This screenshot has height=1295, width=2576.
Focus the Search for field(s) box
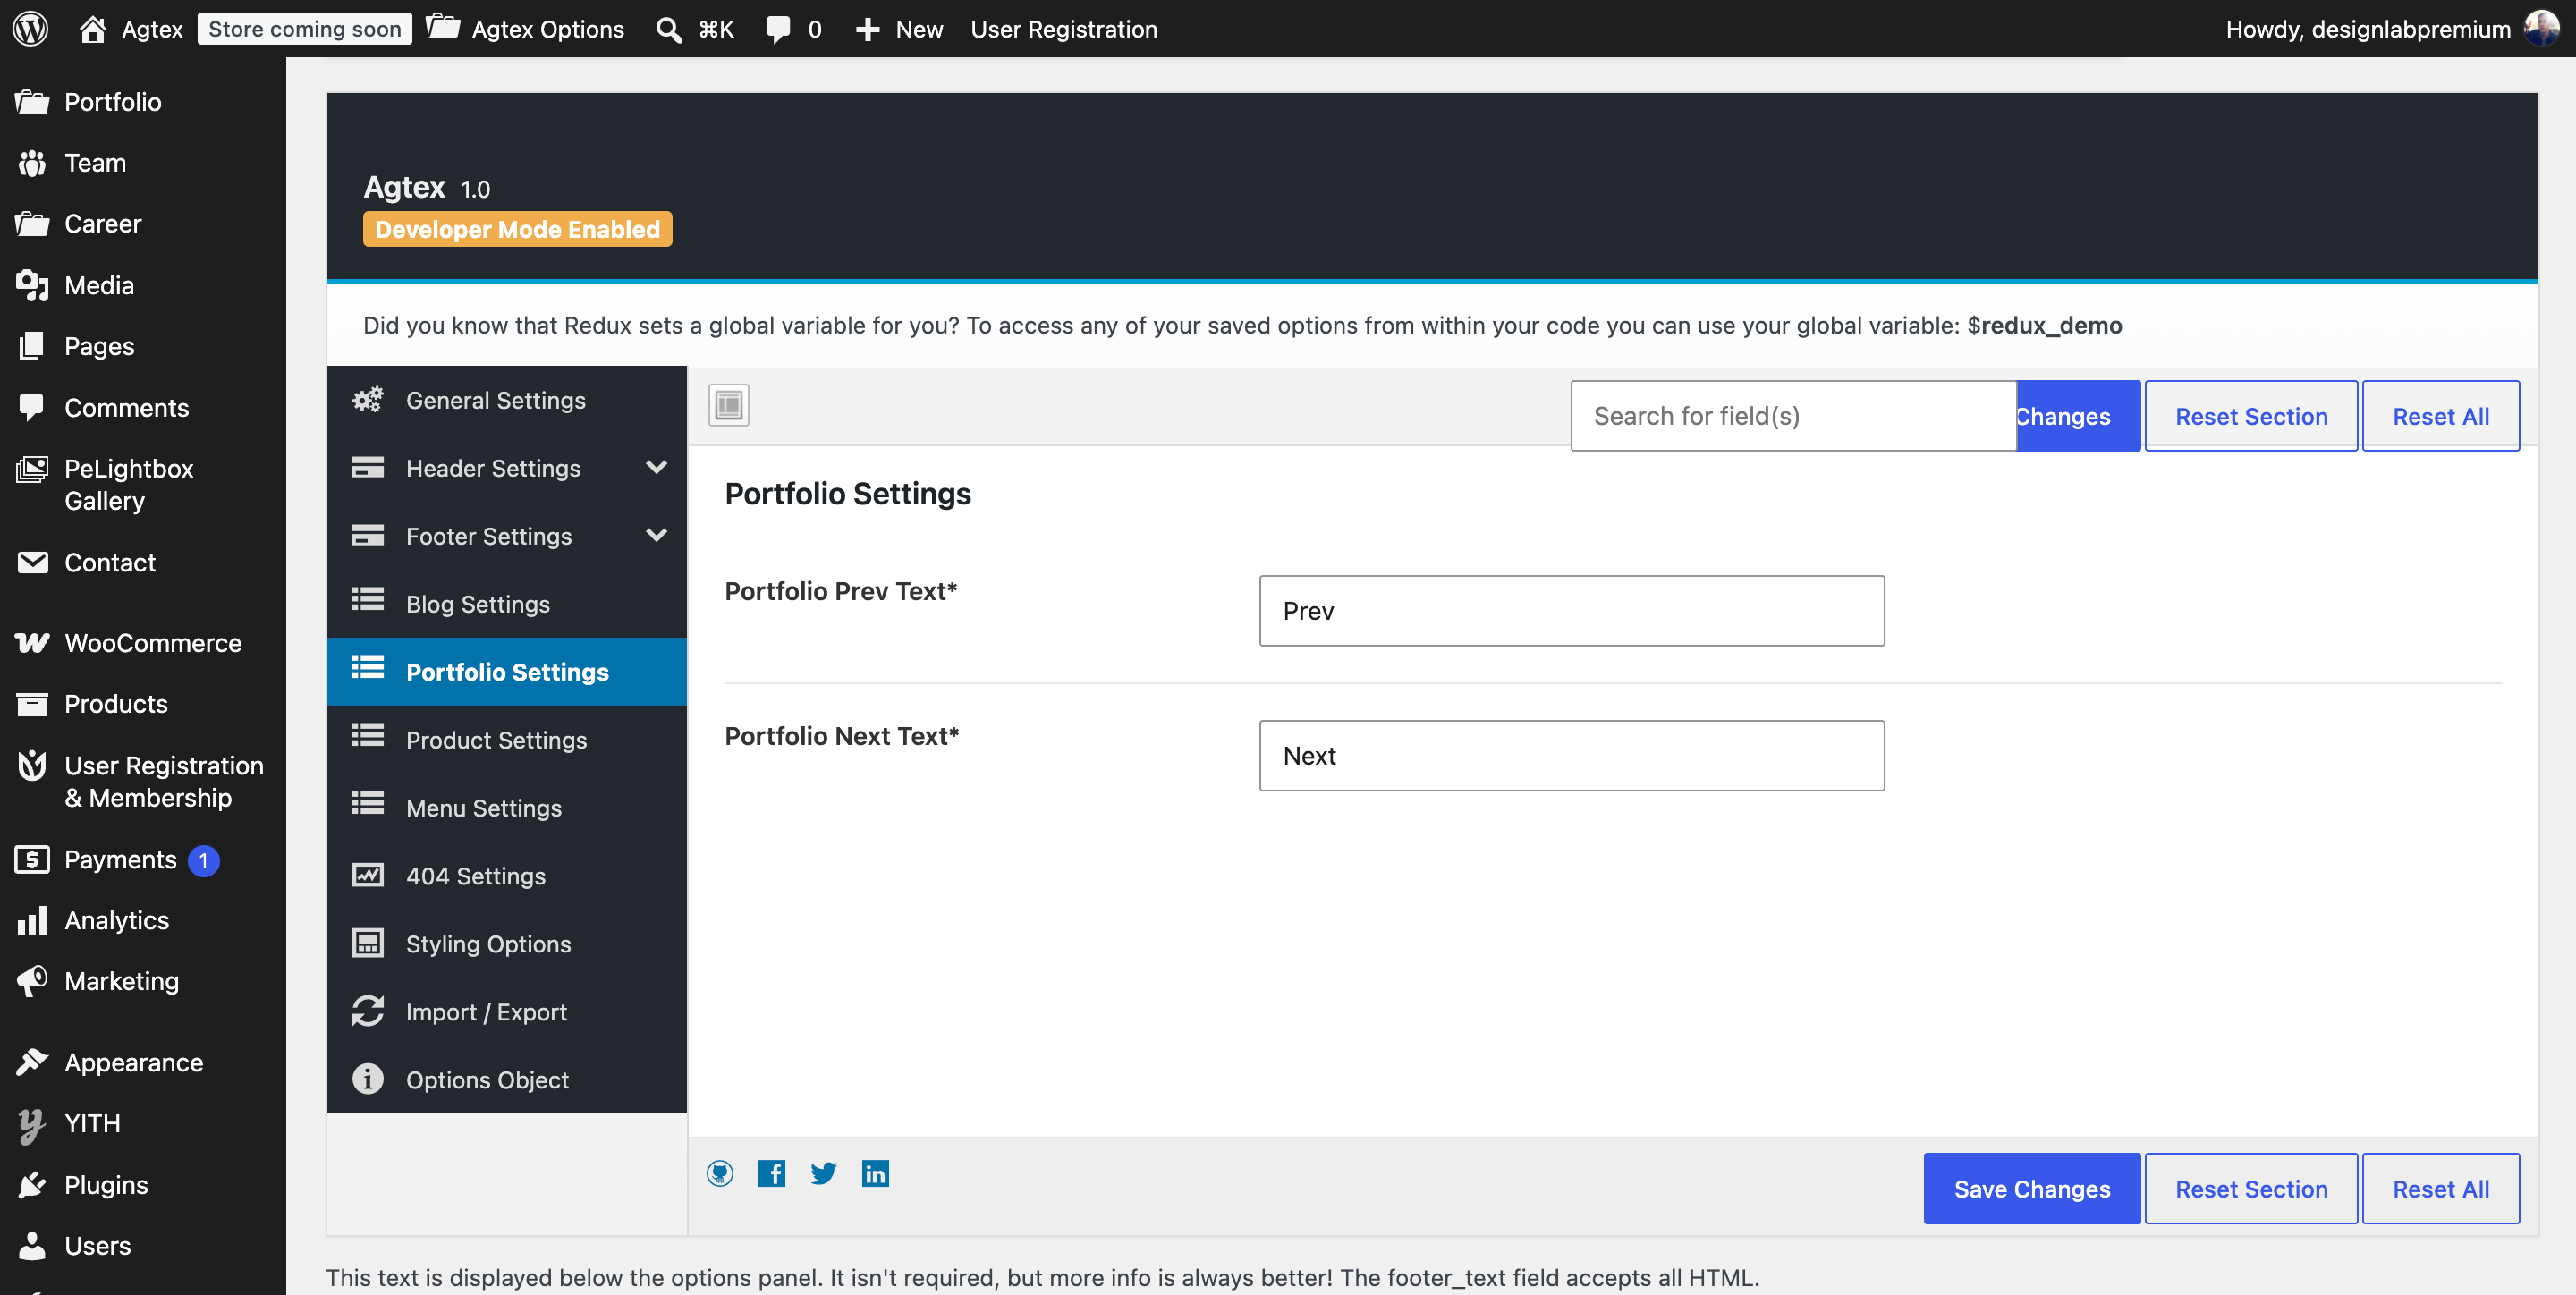1793,416
